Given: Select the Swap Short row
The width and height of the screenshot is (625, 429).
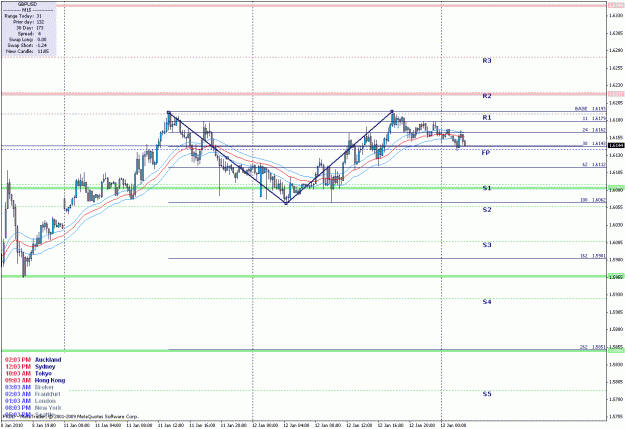Looking at the screenshot, I should pyautogui.click(x=26, y=45).
